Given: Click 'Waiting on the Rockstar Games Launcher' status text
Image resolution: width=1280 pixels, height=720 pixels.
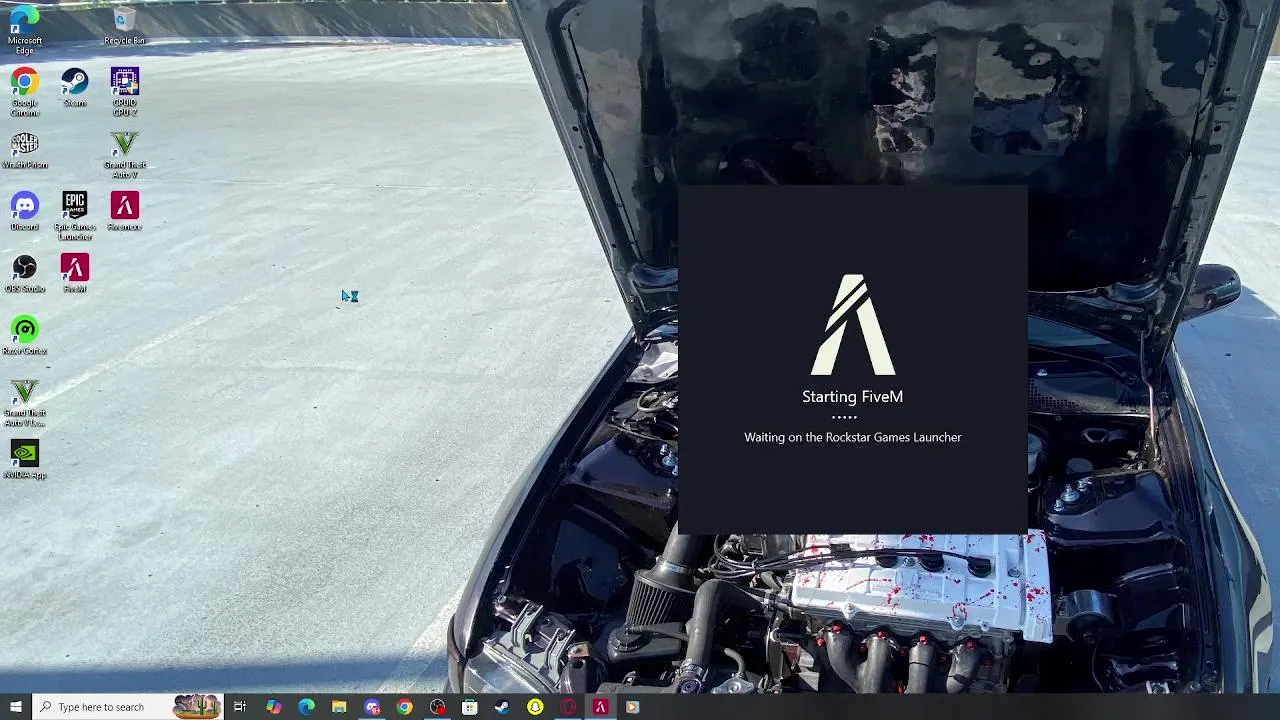Looking at the screenshot, I should (852, 437).
